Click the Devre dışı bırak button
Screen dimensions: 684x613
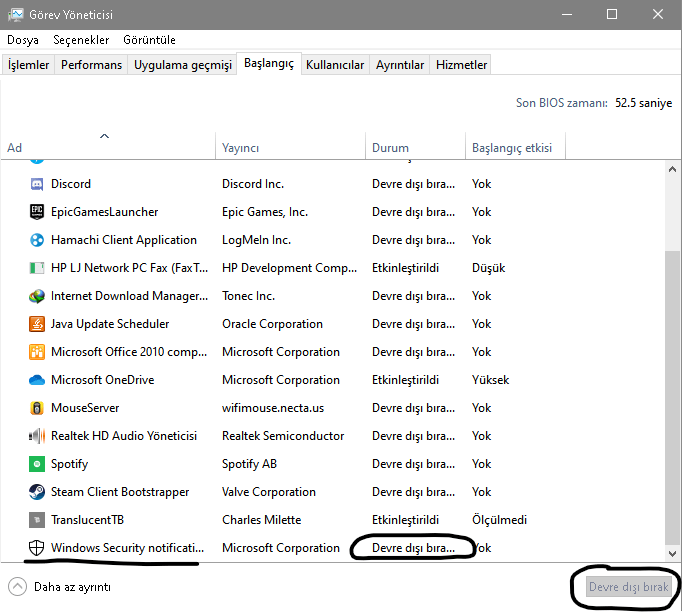click(628, 587)
